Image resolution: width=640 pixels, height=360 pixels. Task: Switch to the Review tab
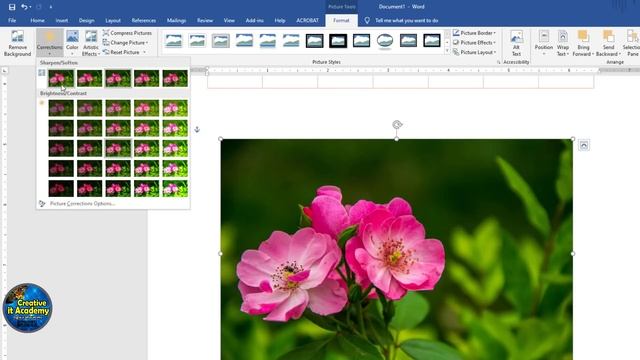click(x=205, y=20)
